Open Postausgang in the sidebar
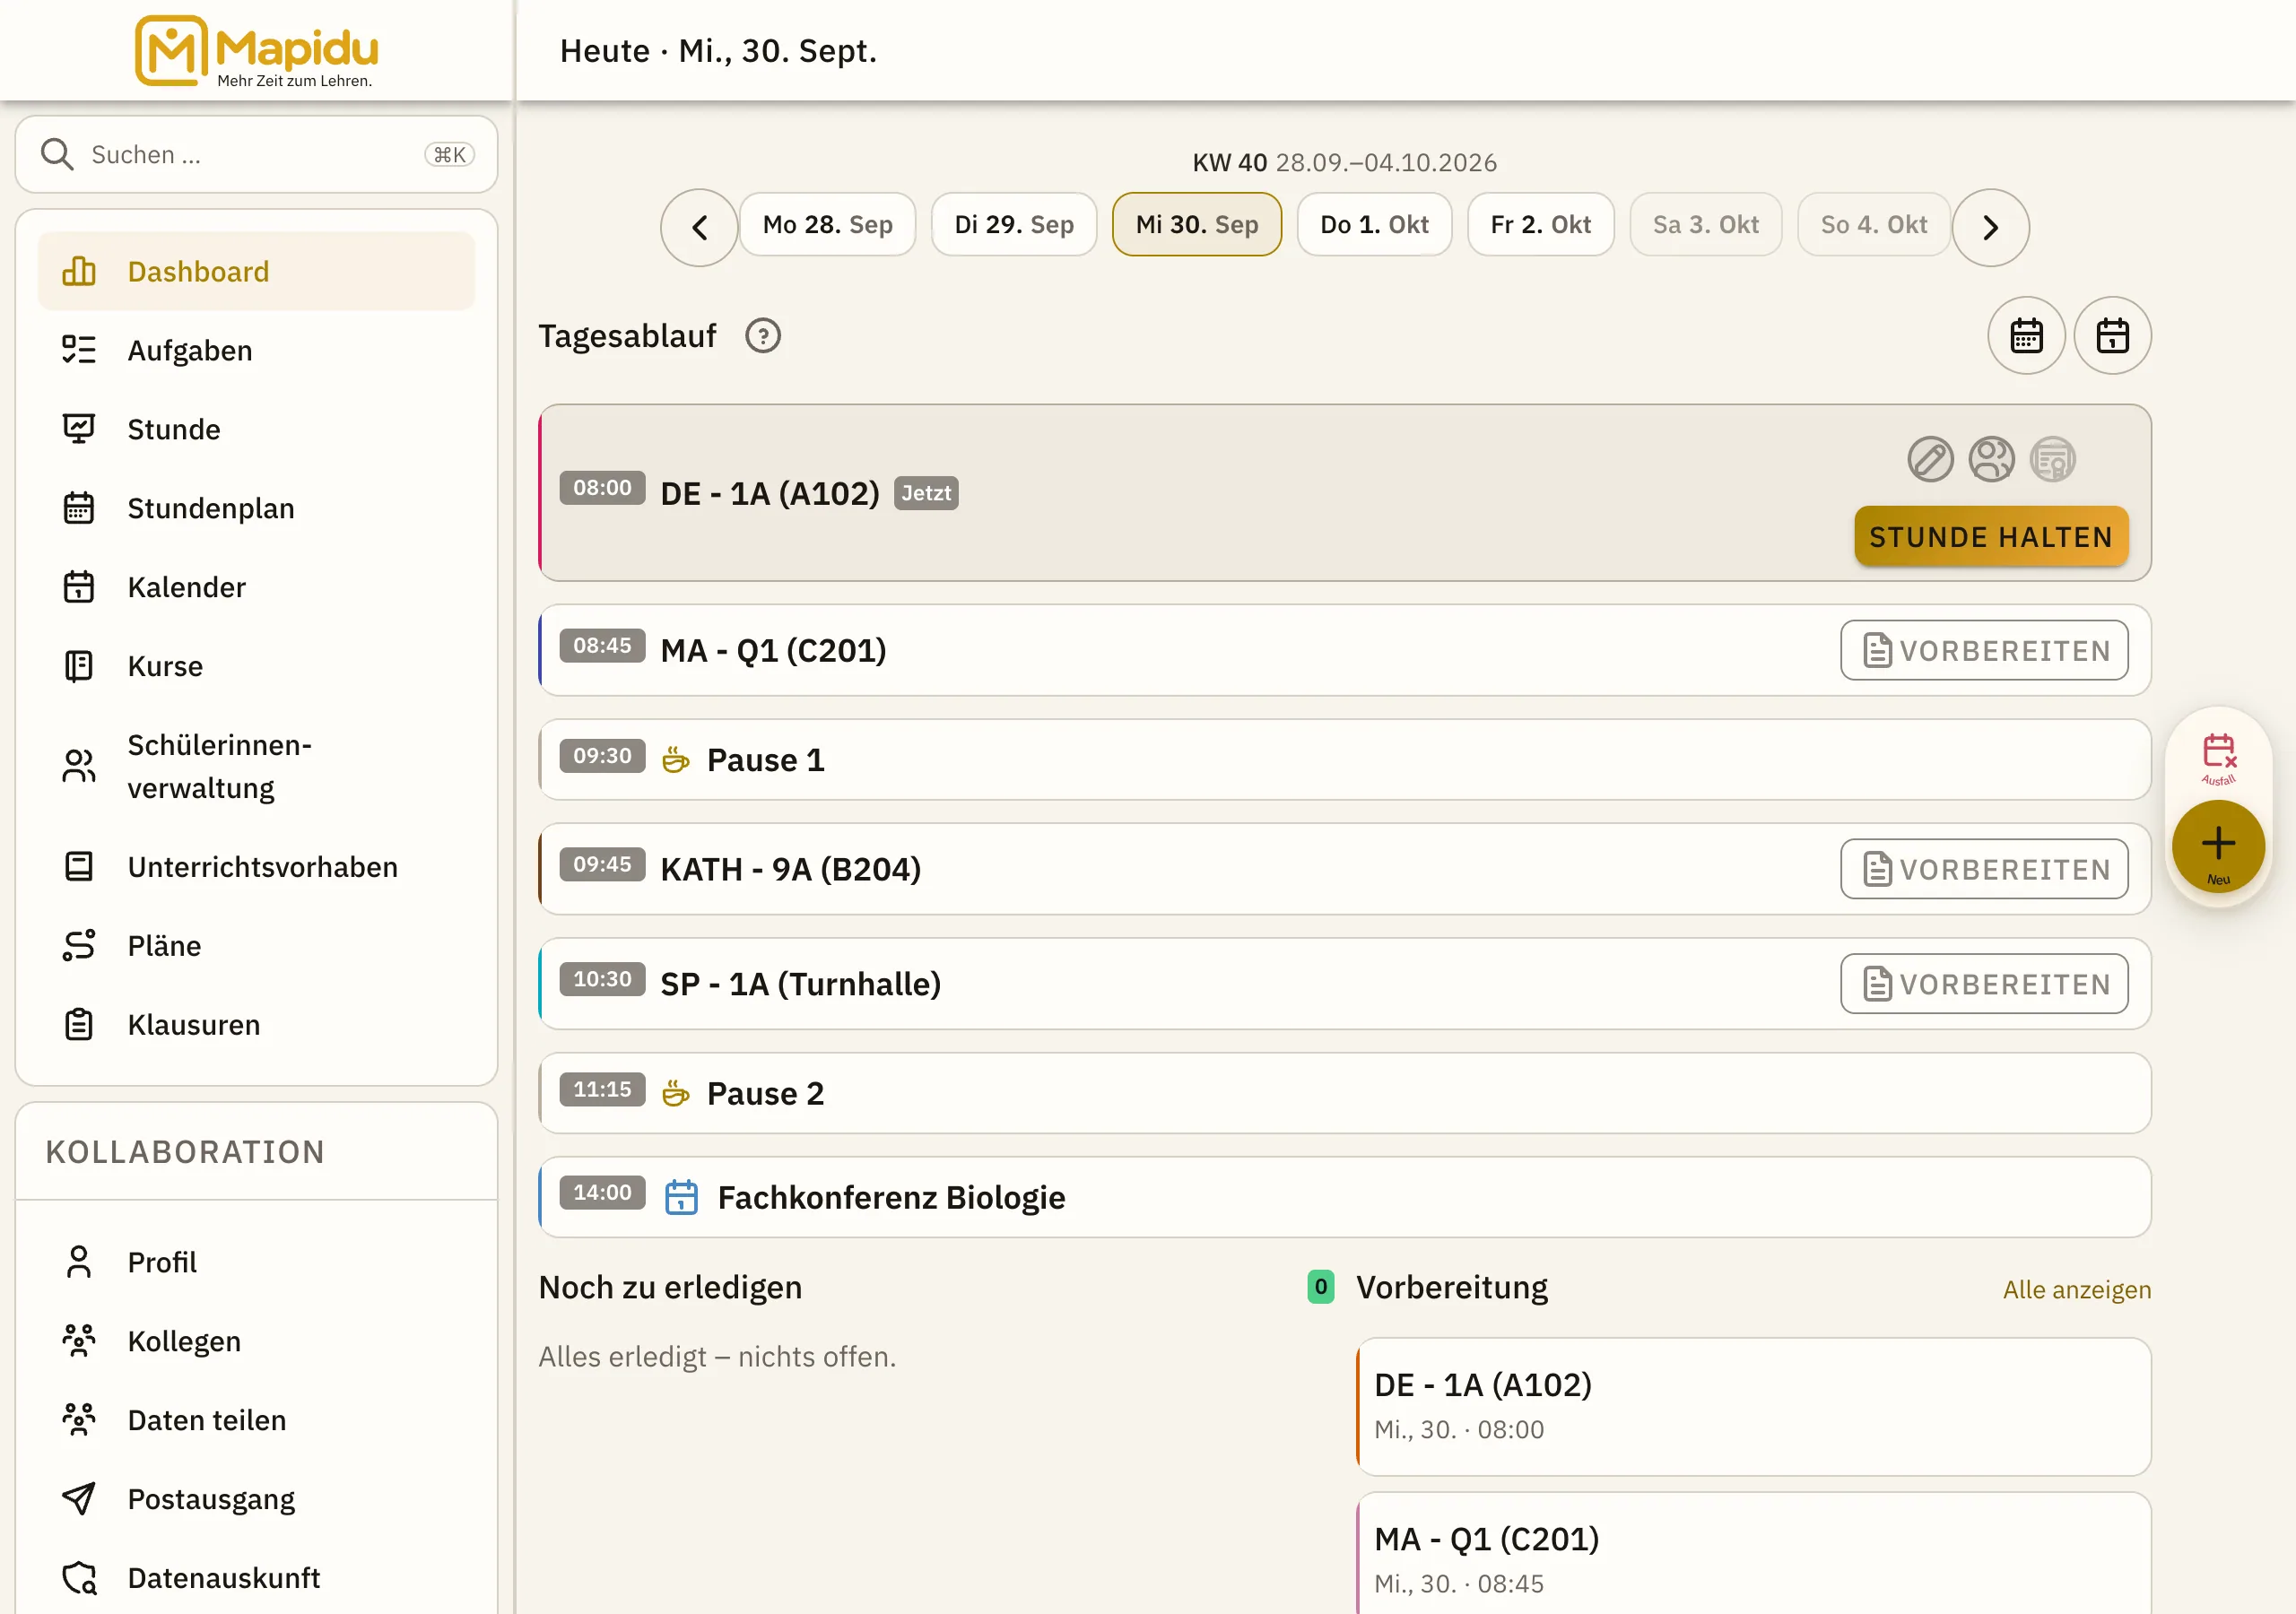 click(x=256, y=1499)
